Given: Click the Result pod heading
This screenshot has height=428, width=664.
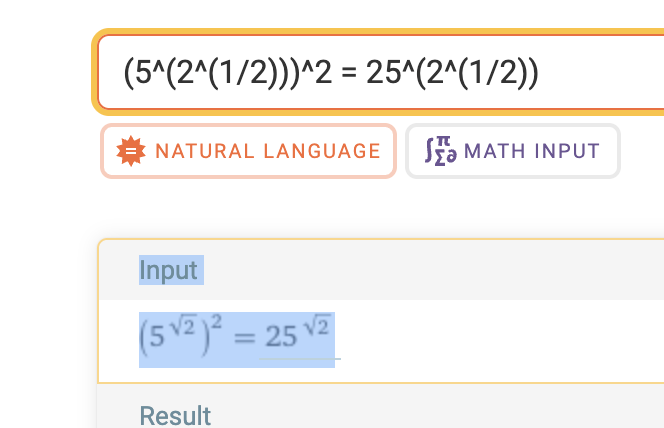Looking at the screenshot, I should pos(175,415).
